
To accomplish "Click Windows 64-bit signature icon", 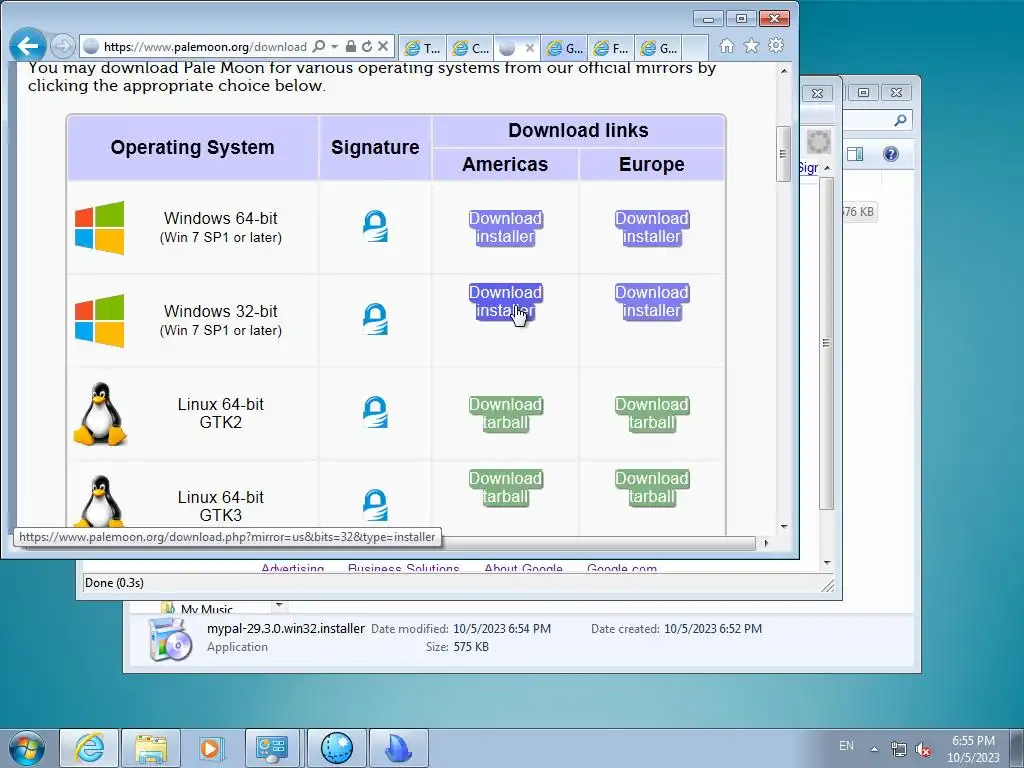I will [x=375, y=226].
